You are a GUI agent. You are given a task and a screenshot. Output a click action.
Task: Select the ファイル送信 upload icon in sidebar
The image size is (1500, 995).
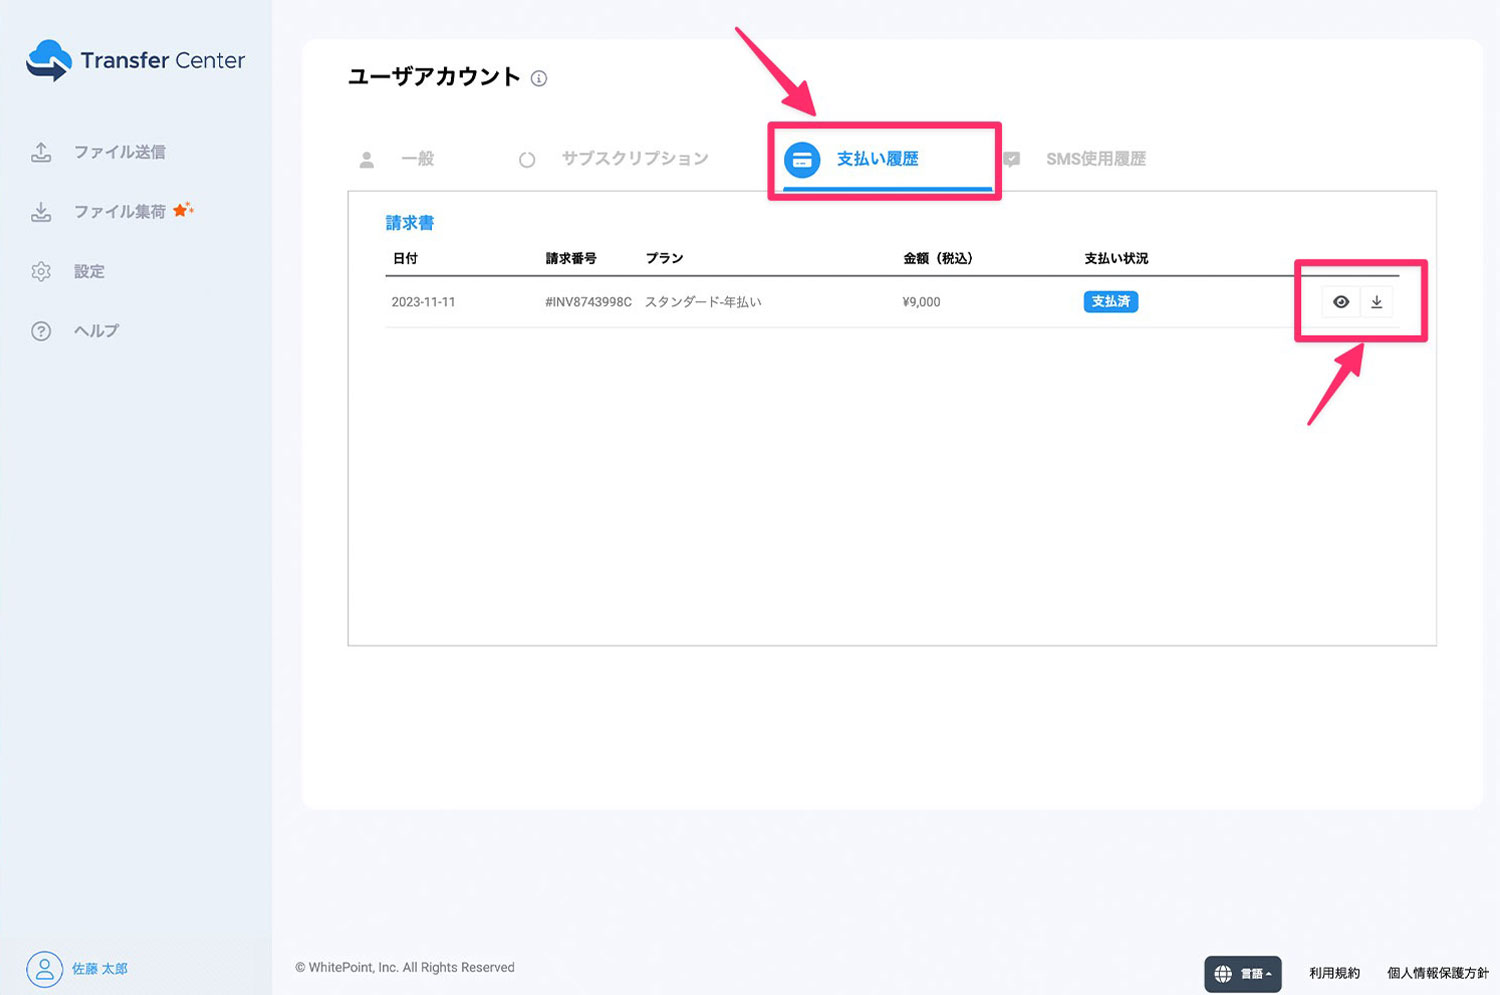coord(41,151)
